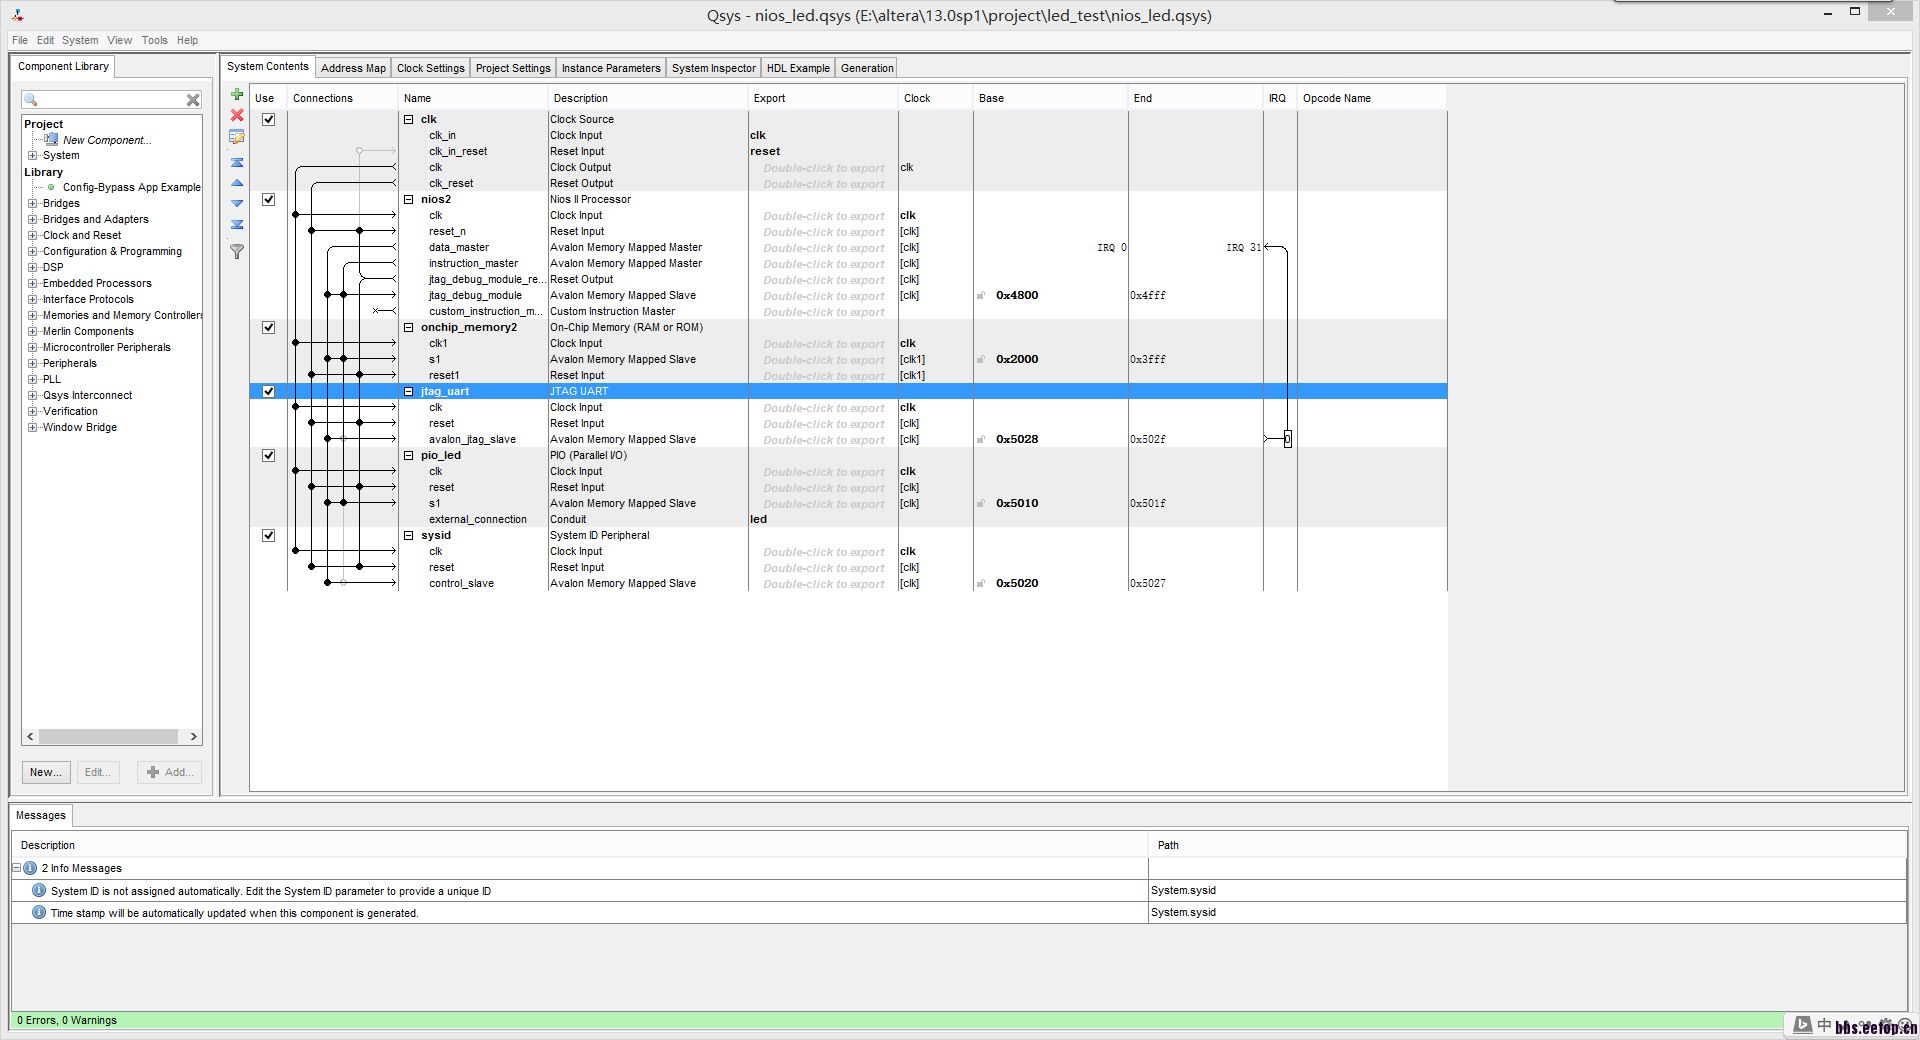Image resolution: width=1920 pixels, height=1040 pixels.
Task: Uncheck the Use box for clk
Action: click(268, 119)
